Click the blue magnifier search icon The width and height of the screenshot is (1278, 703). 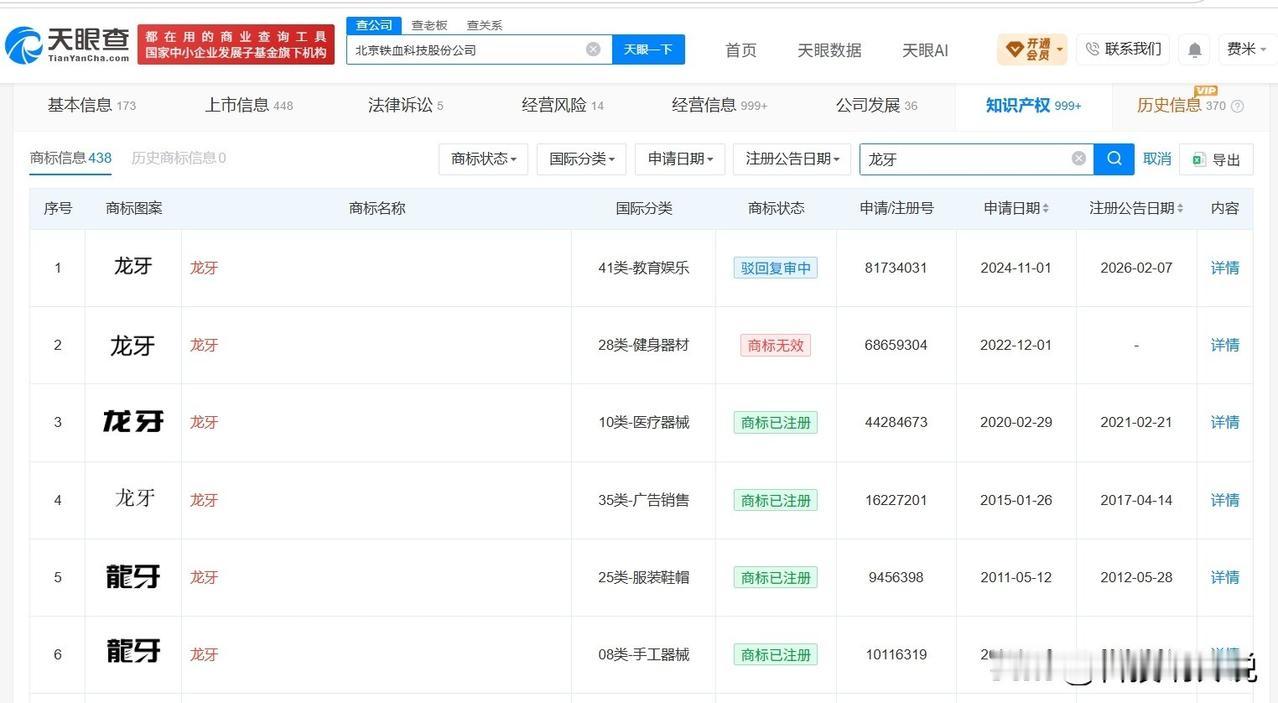coord(1114,158)
